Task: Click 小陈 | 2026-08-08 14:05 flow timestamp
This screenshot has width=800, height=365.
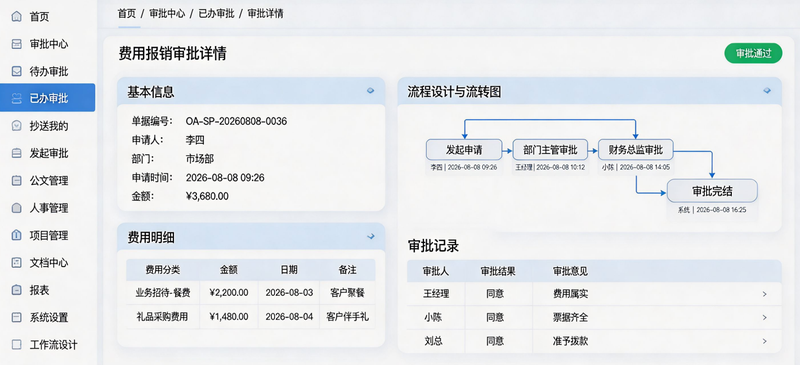Action: [636, 167]
